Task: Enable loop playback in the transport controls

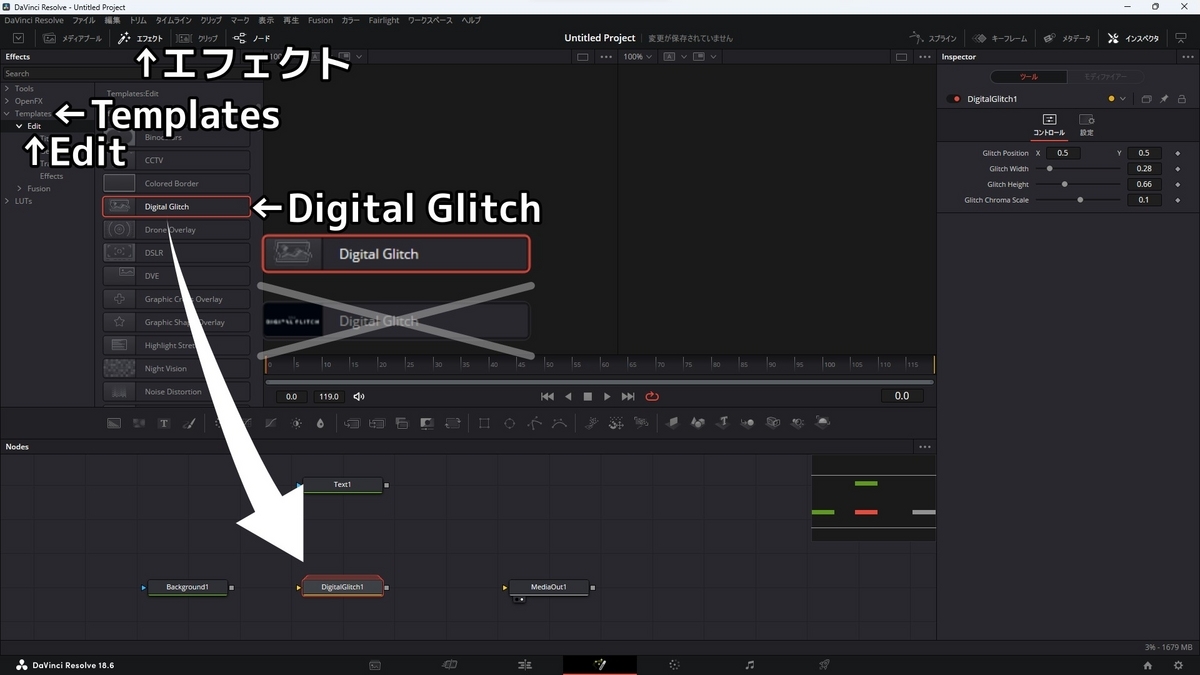Action: tap(652, 396)
